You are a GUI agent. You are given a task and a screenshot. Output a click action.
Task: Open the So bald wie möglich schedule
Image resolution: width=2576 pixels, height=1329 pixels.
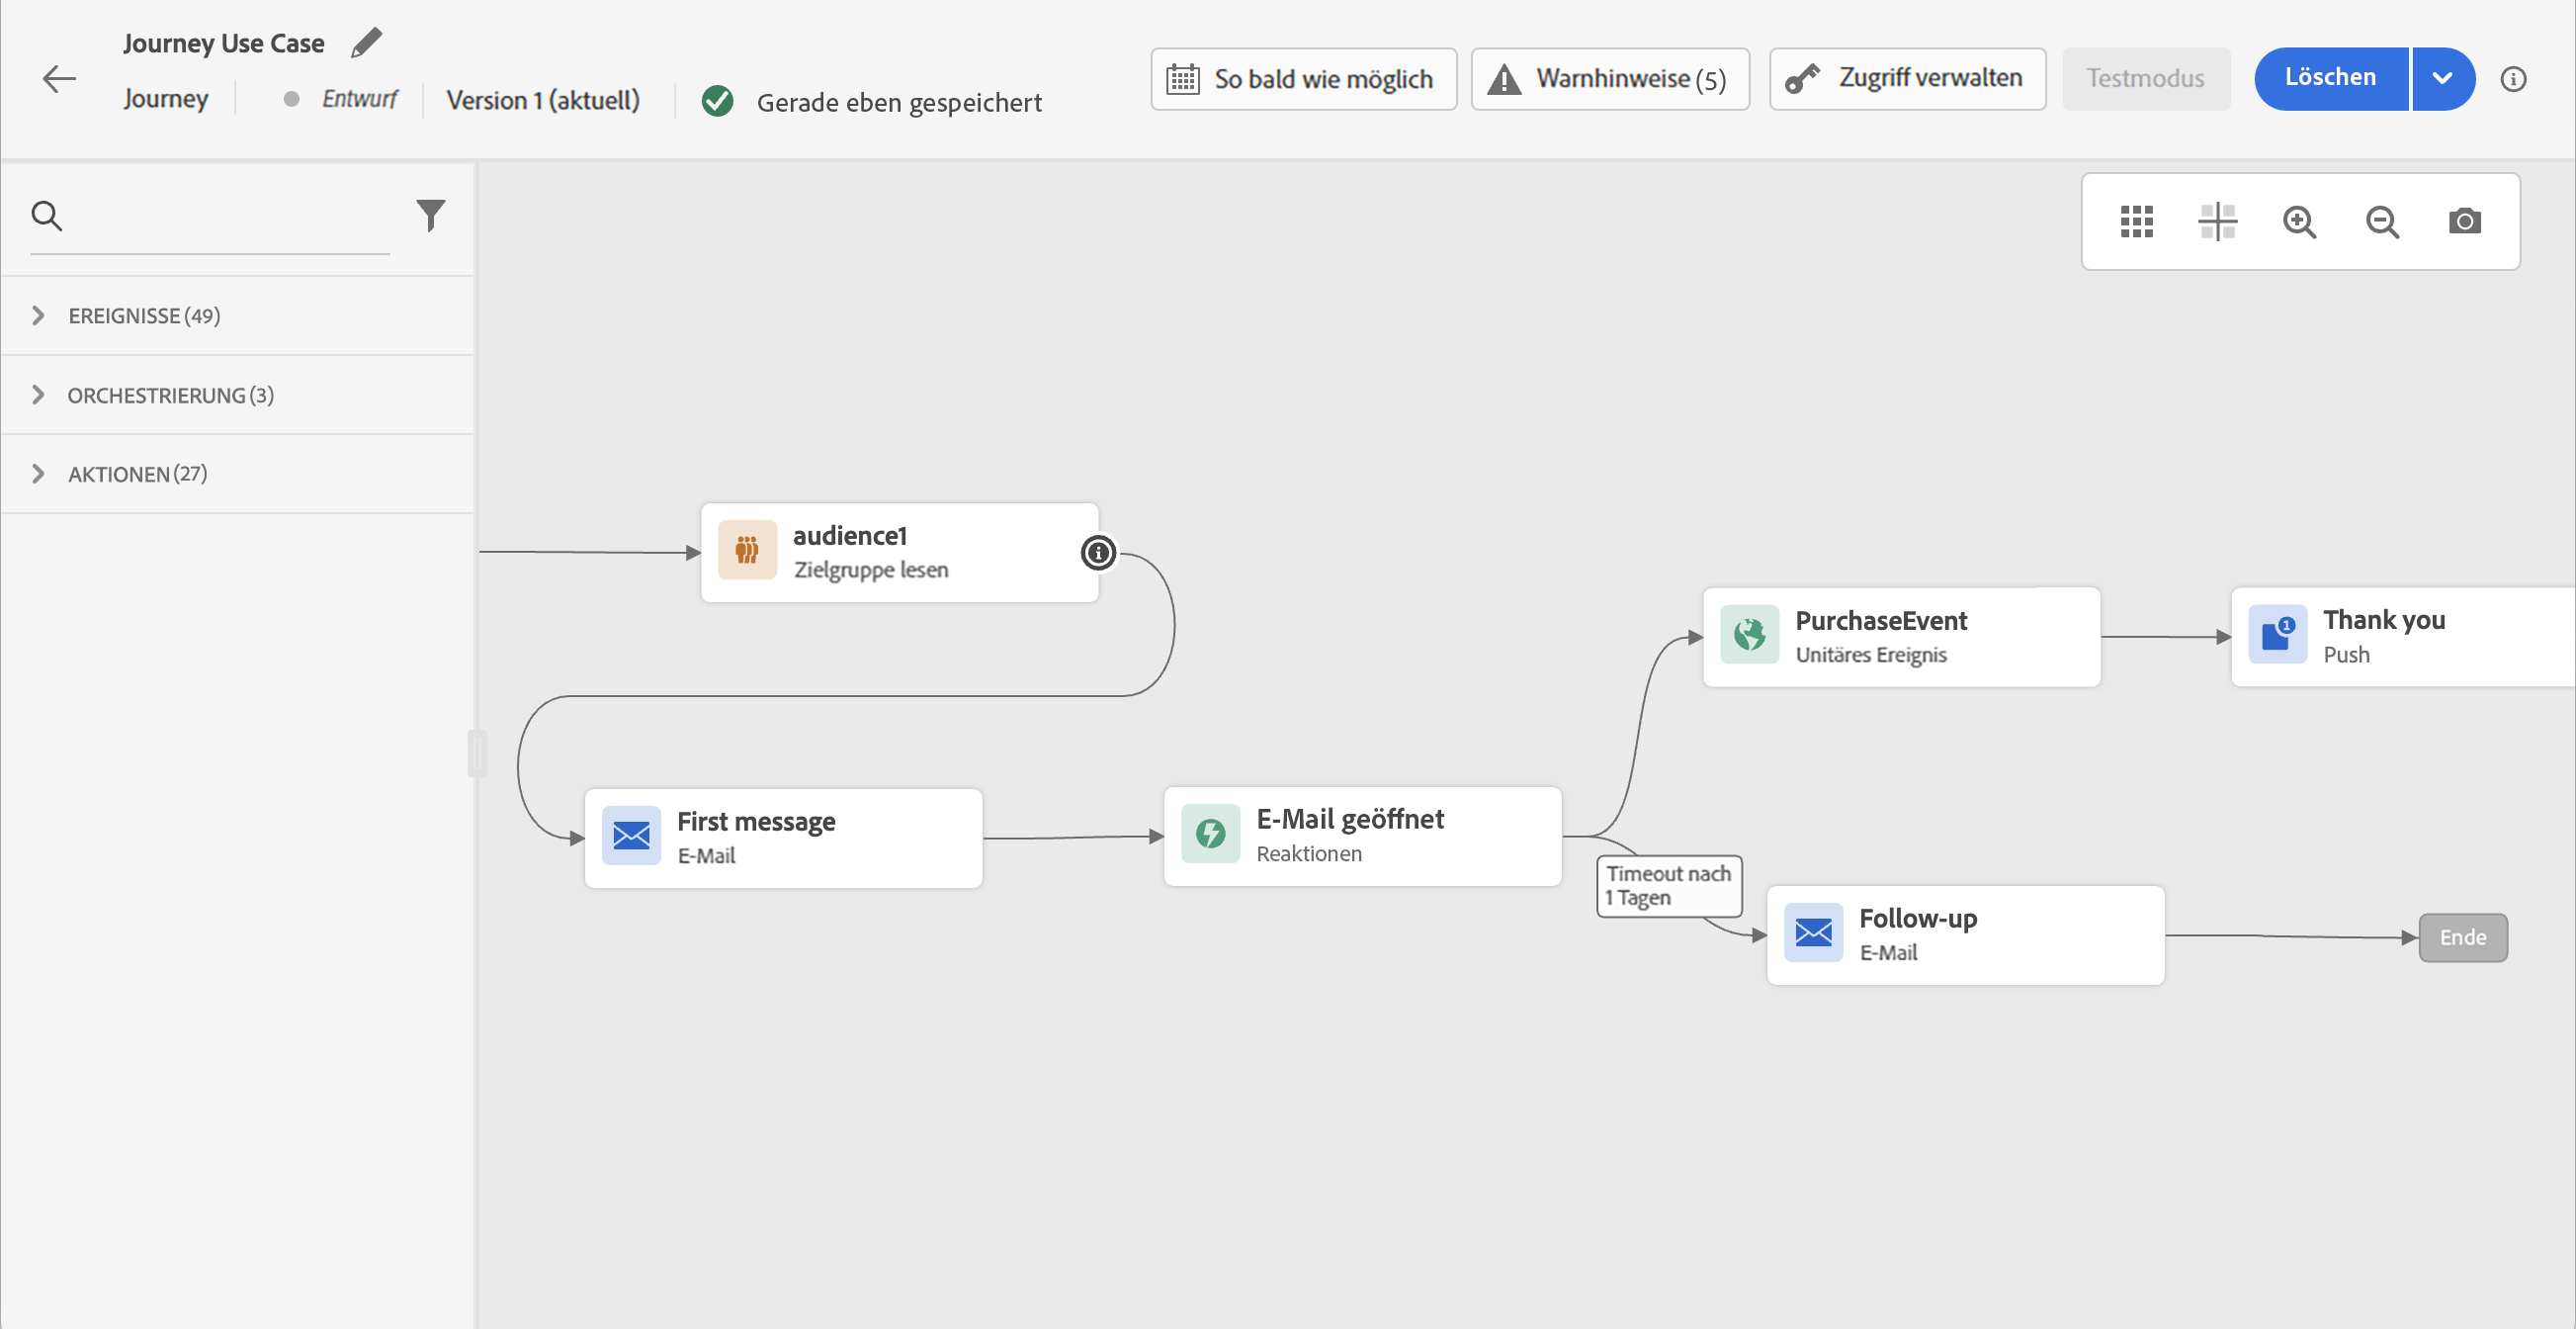(x=1302, y=79)
